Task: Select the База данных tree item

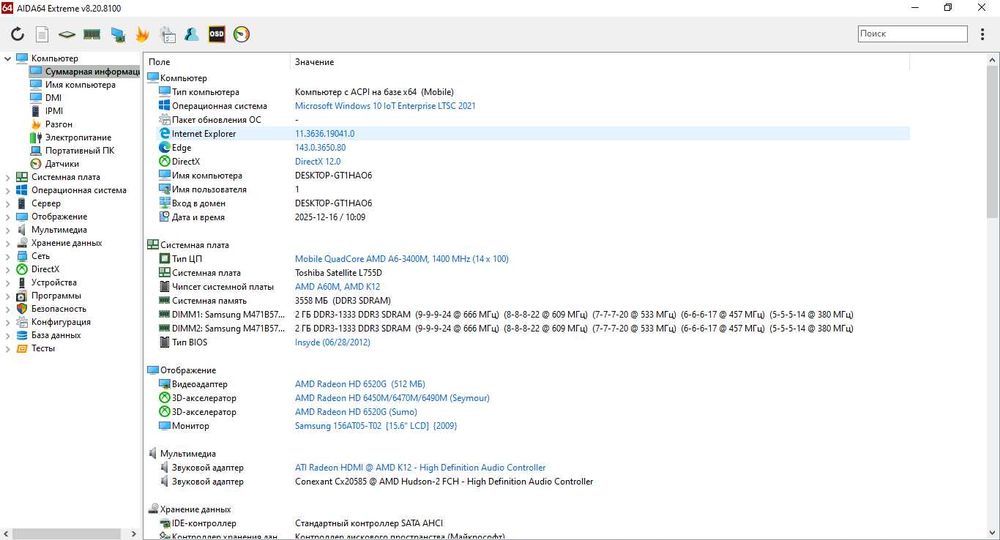Action: coord(56,335)
